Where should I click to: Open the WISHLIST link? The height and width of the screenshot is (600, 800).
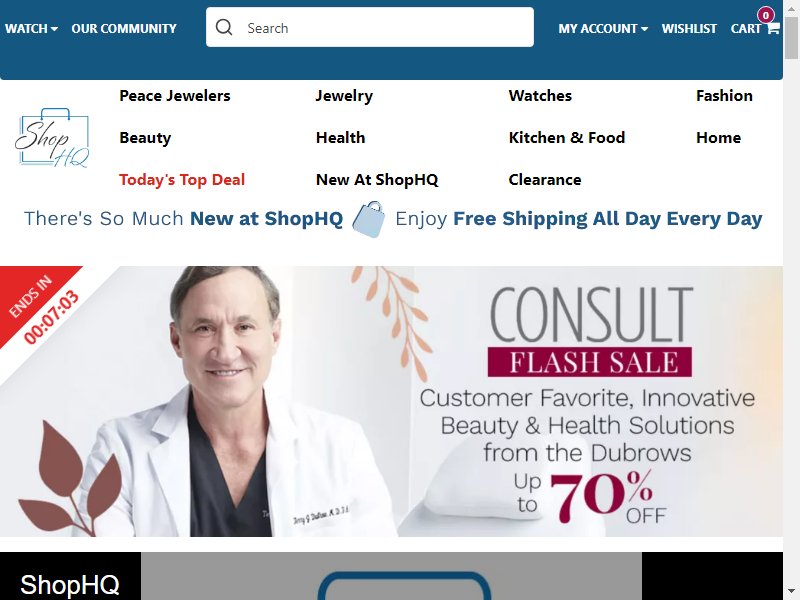689,29
